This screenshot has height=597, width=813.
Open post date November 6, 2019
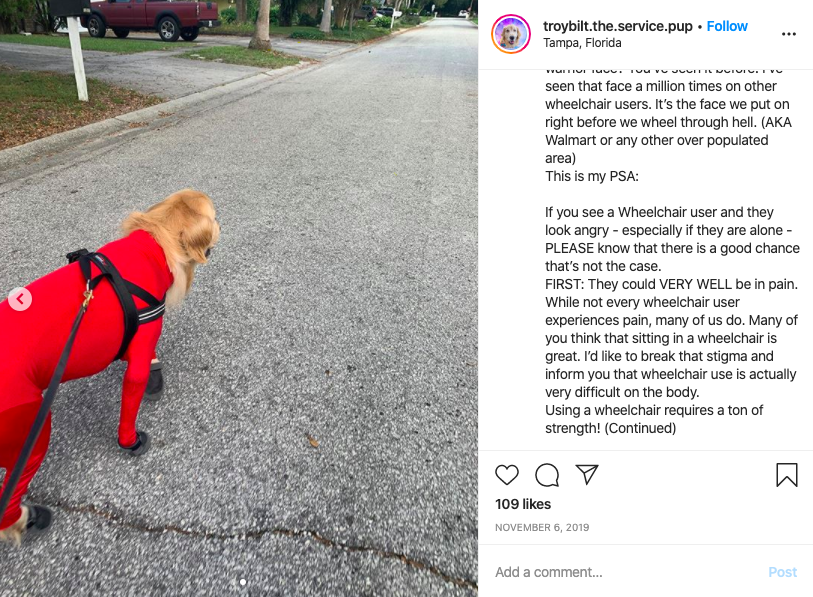coord(542,527)
